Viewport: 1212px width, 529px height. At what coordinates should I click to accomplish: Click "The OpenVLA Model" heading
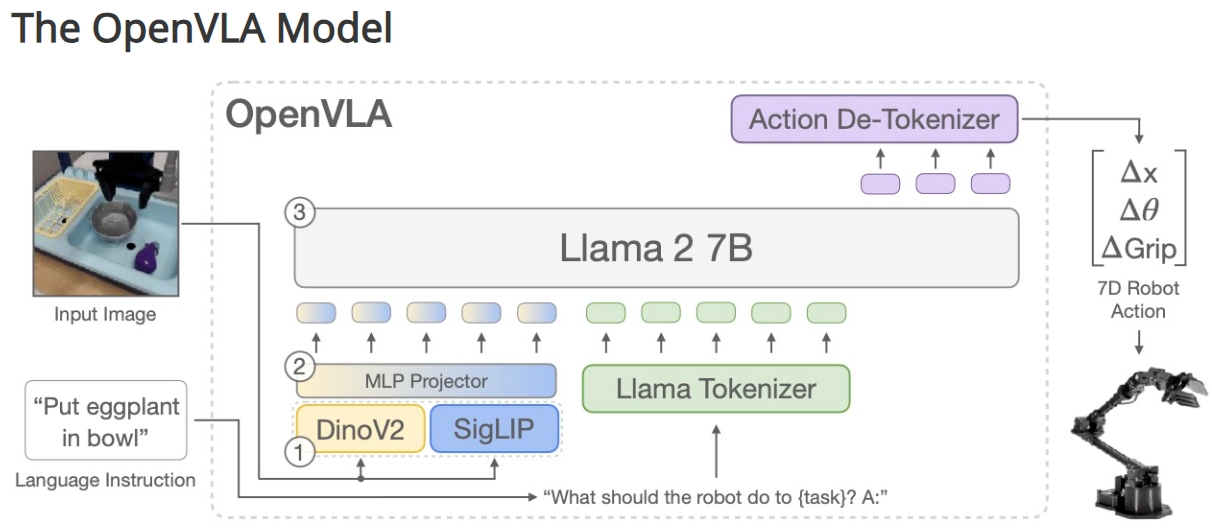point(201,29)
